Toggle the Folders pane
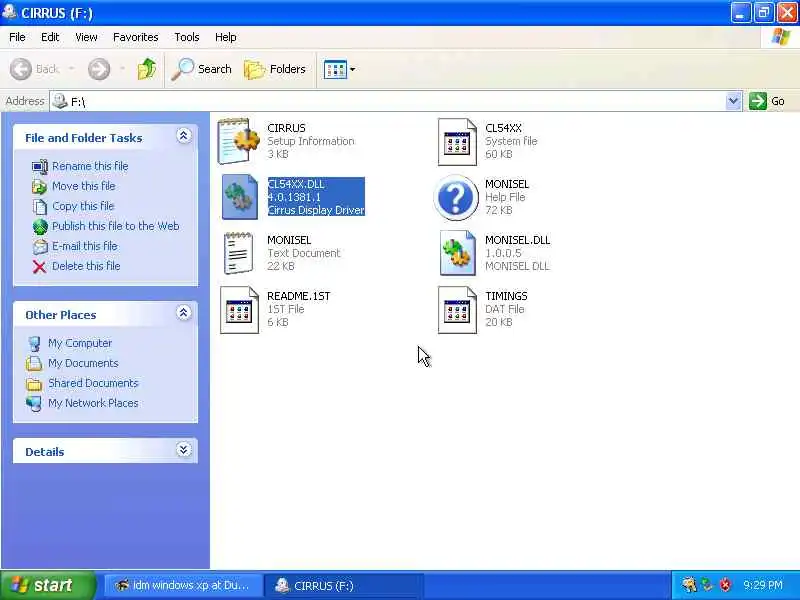This screenshot has height=600, width=800. tap(275, 69)
